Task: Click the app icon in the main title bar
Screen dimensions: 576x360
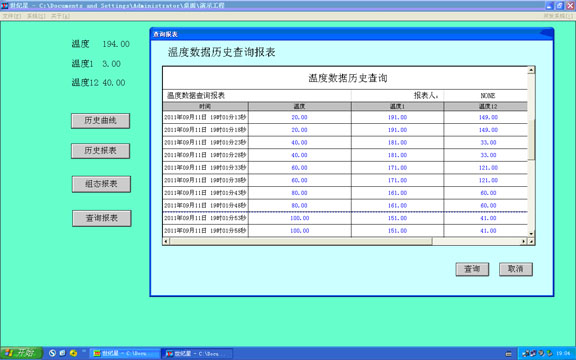Action: (4, 5)
